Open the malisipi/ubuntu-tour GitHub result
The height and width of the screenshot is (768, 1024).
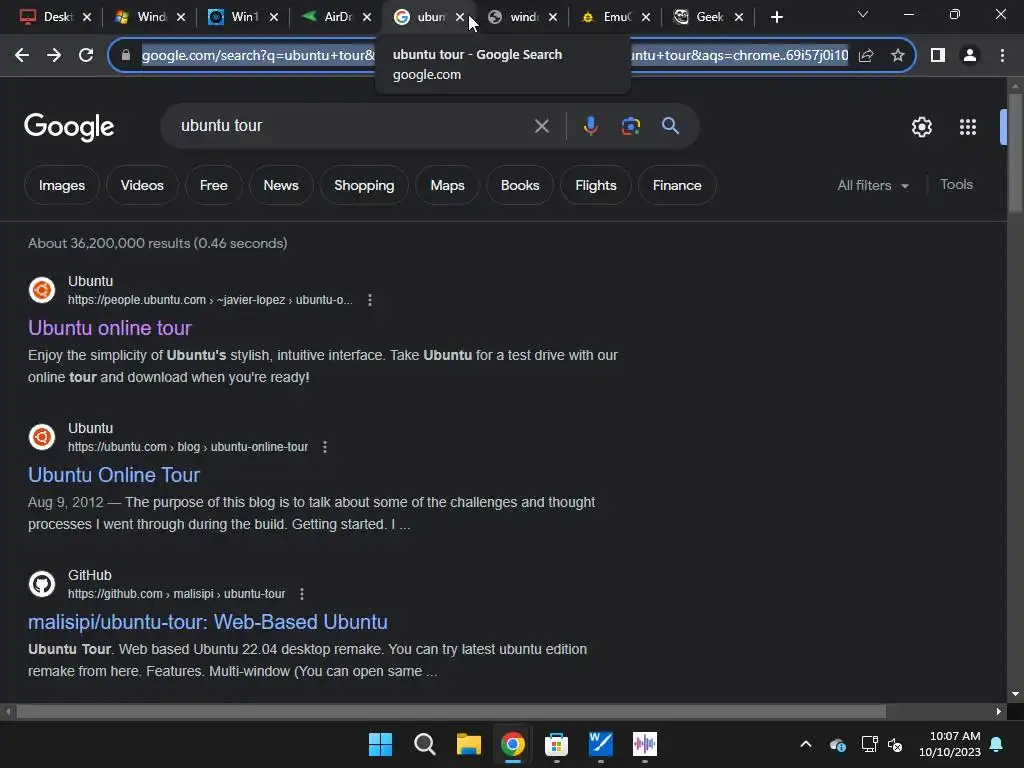208,622
